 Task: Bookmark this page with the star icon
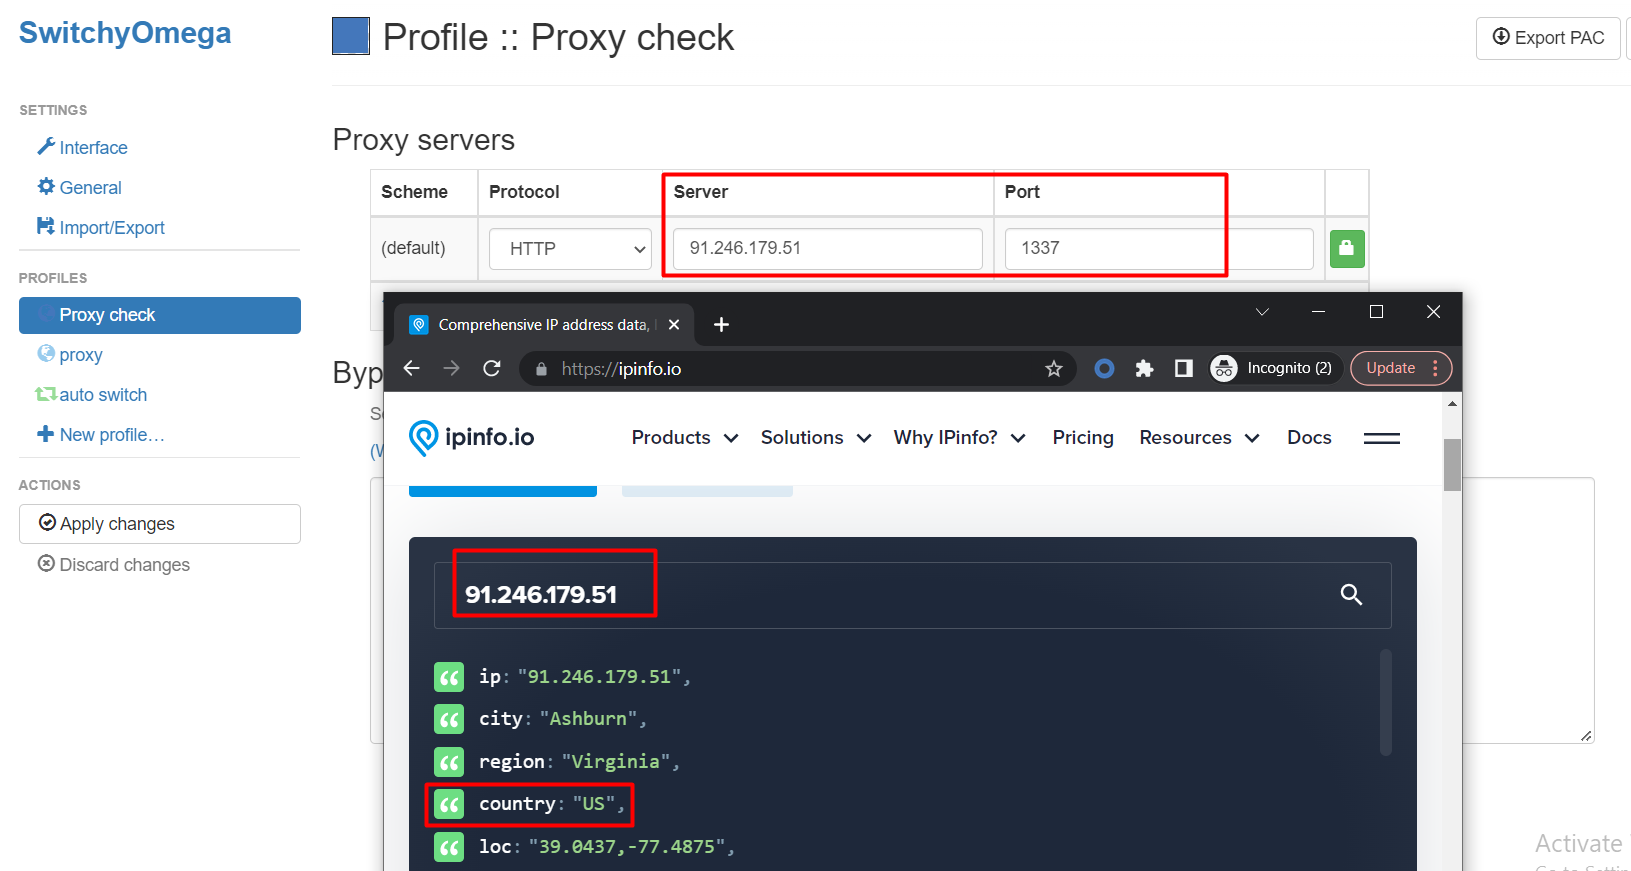pos(1054,369)
